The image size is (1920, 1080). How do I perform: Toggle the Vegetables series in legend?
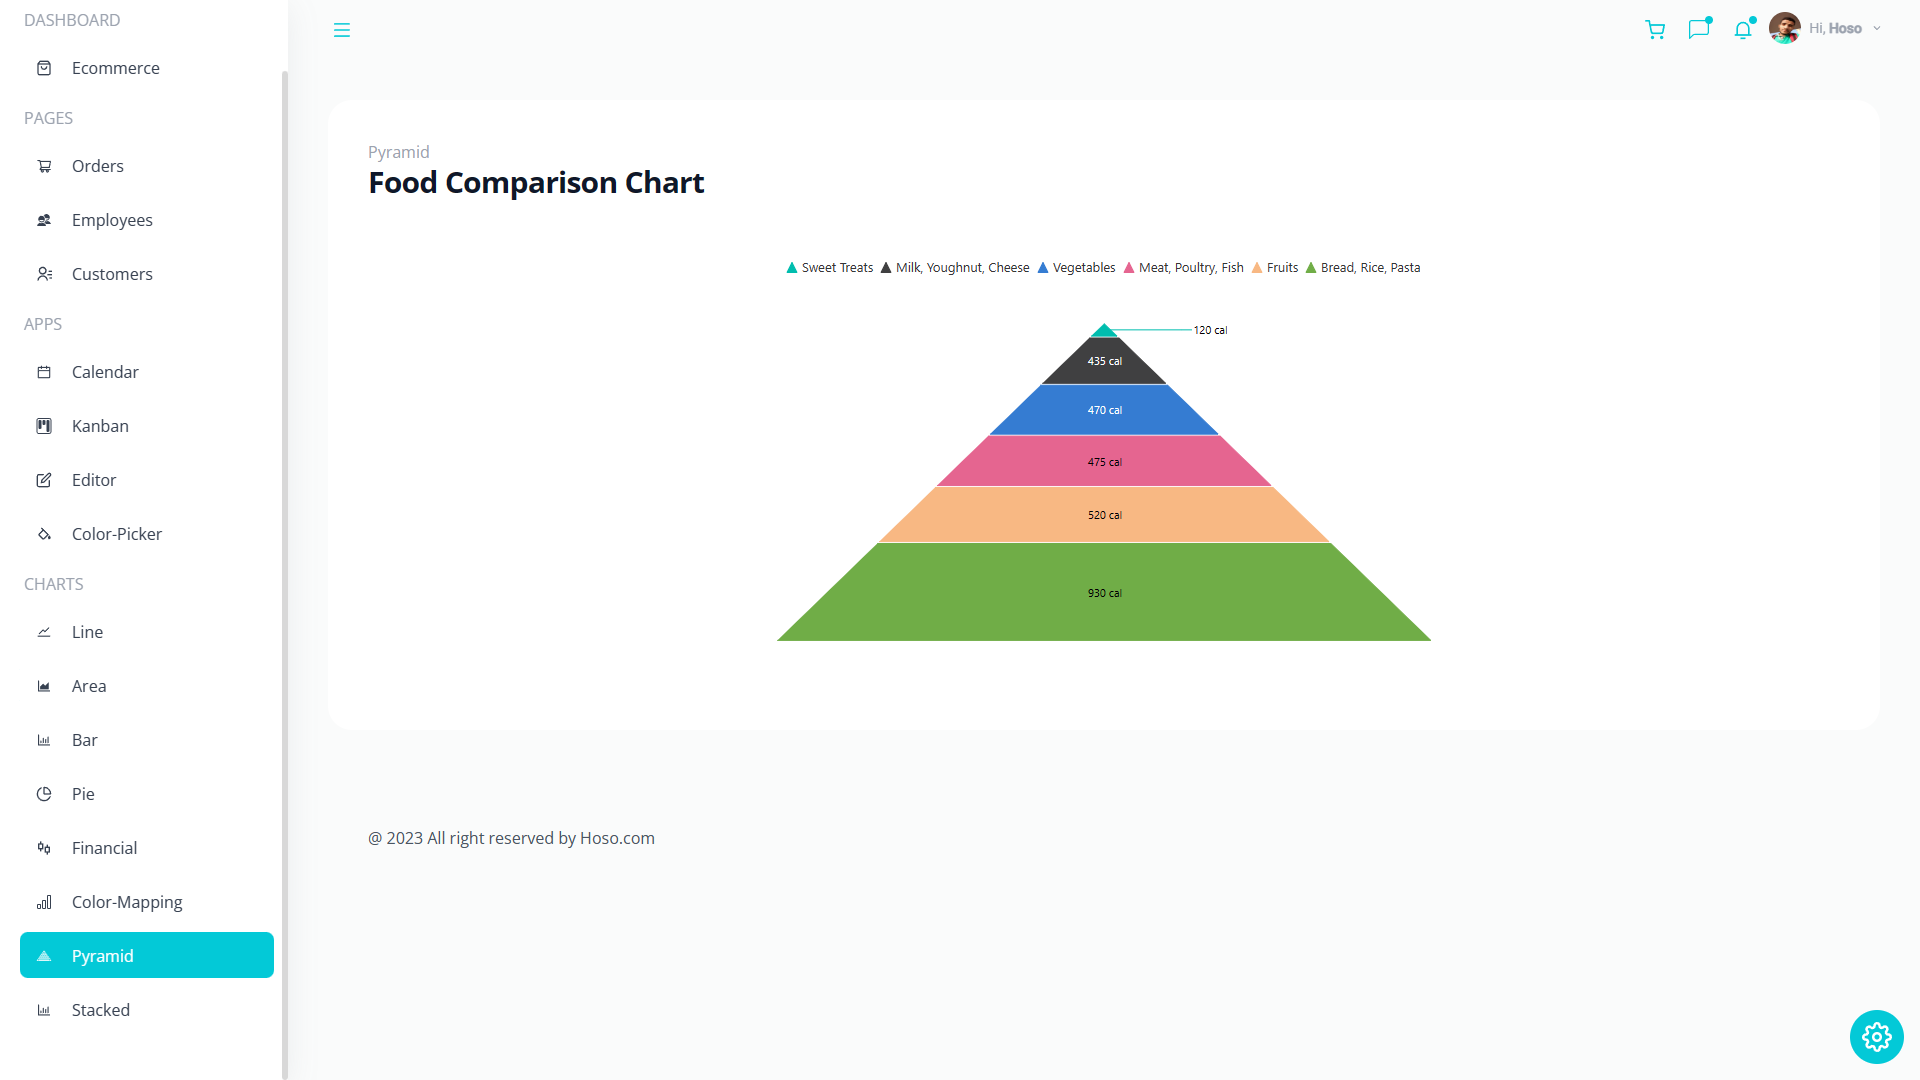pyautogui.click(x=1077, y=267)
